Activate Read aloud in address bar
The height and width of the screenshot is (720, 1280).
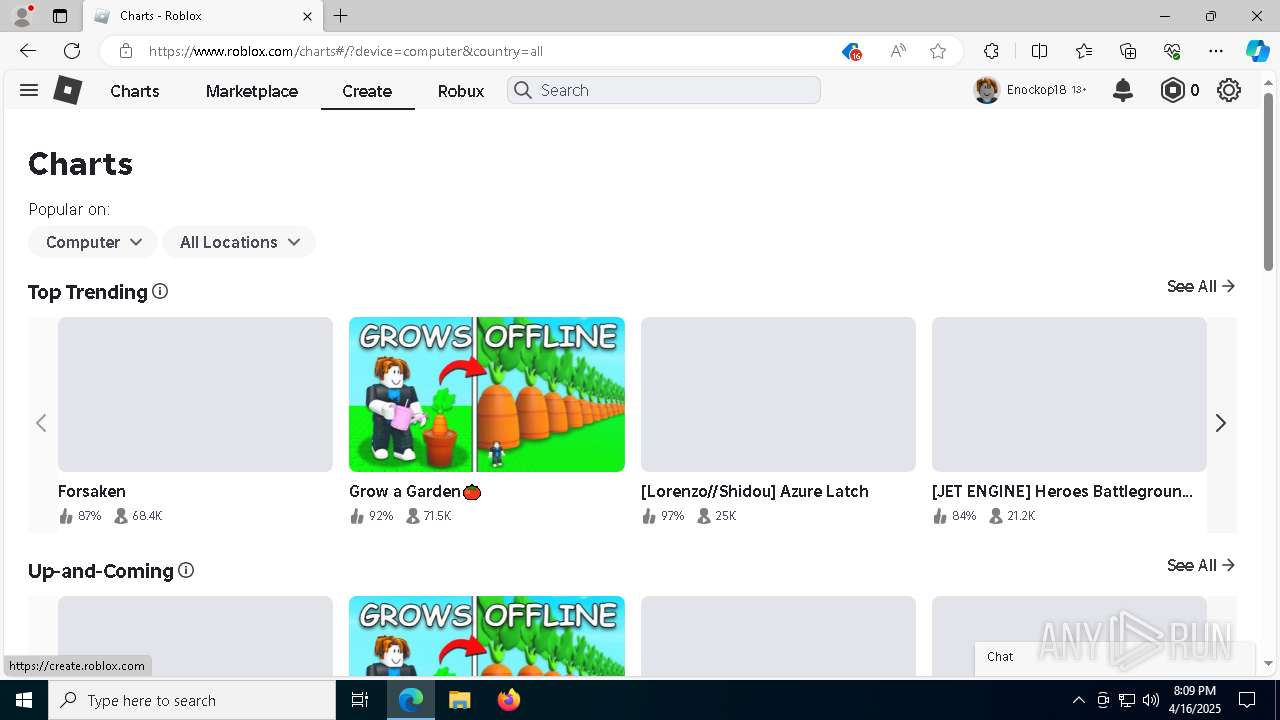point(898,51)
